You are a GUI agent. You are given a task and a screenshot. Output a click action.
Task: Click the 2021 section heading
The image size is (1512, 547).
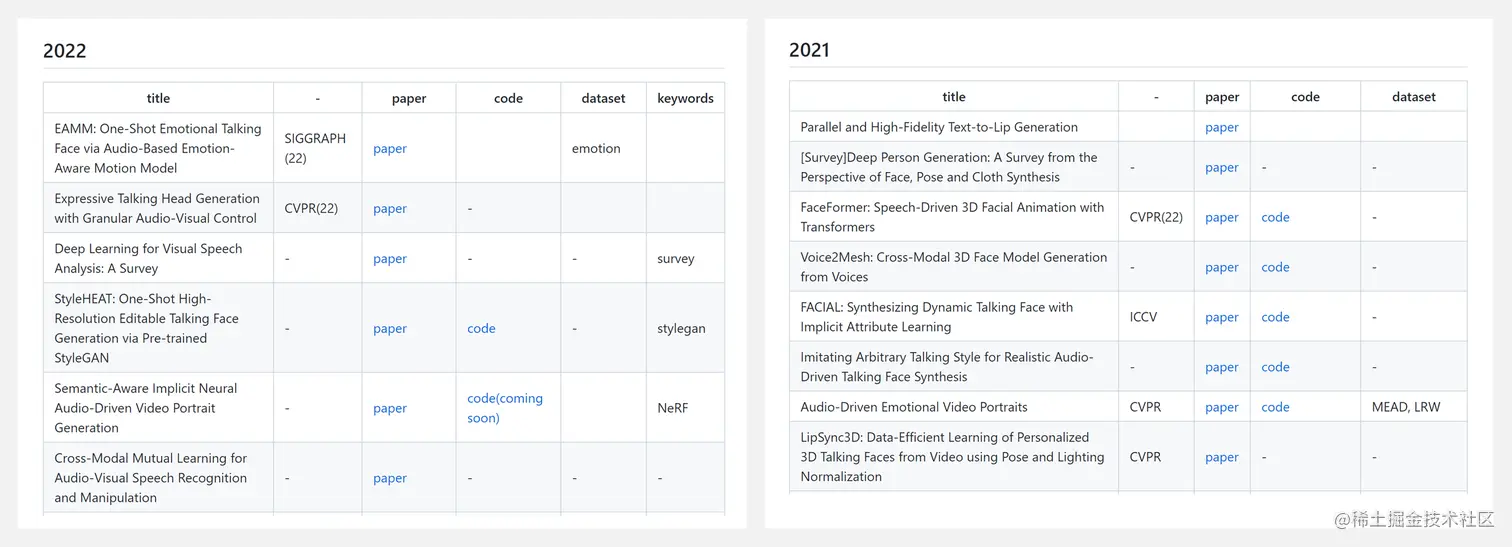pyautogui.click(x=809, y=50)
